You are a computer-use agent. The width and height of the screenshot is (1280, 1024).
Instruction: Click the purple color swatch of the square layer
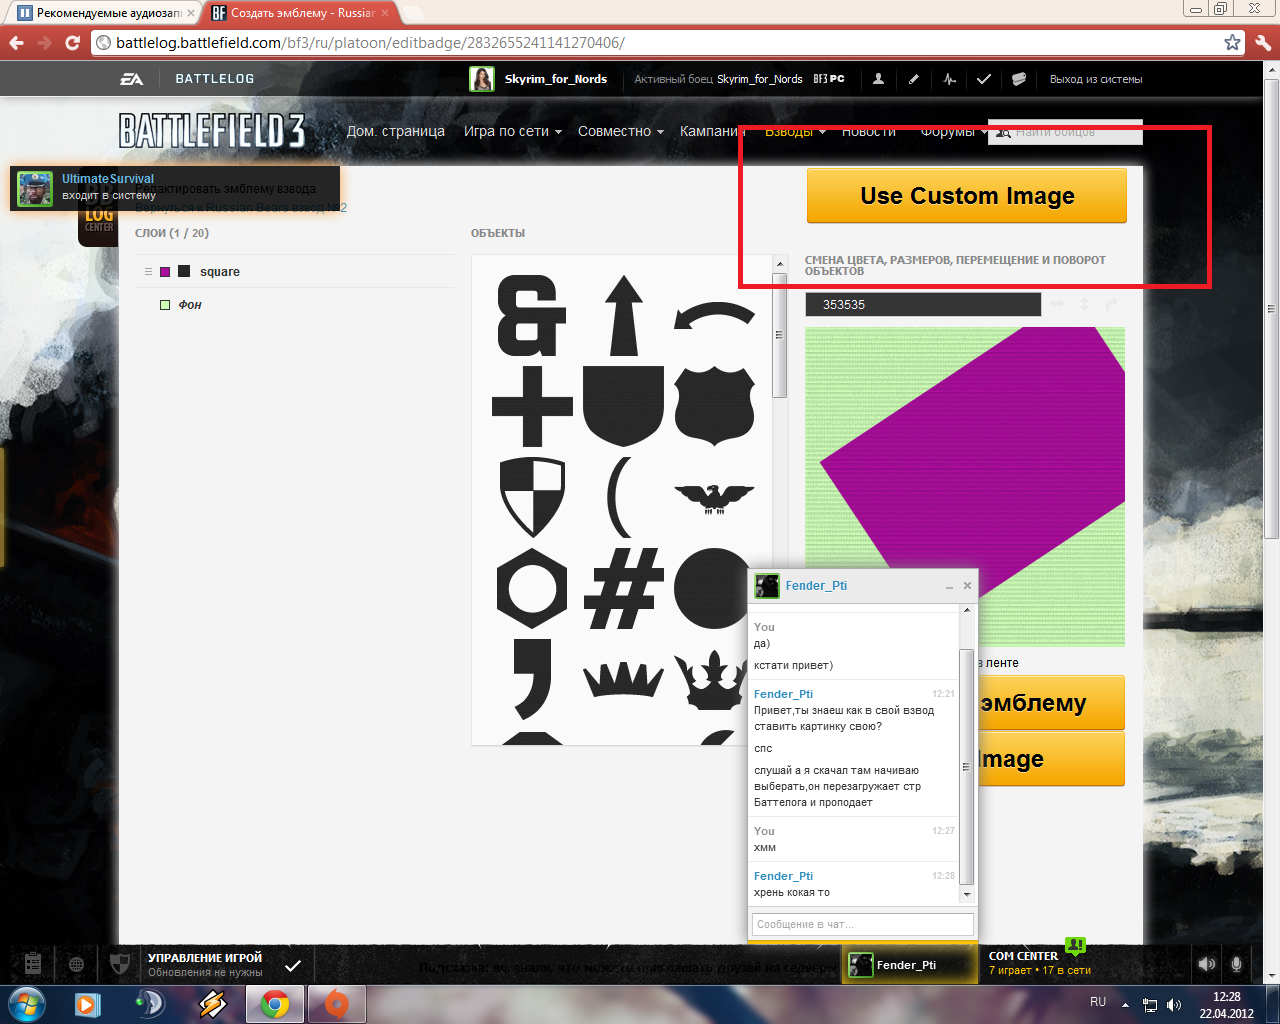[166, 272]
